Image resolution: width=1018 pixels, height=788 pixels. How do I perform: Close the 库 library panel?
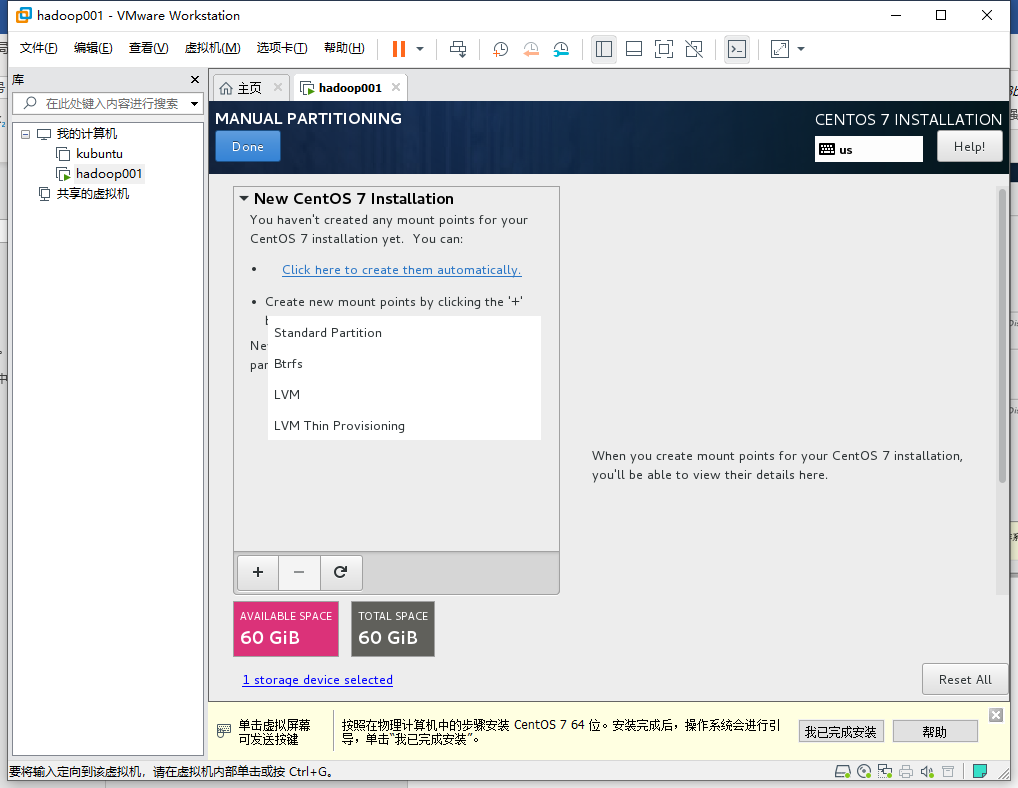195,79
